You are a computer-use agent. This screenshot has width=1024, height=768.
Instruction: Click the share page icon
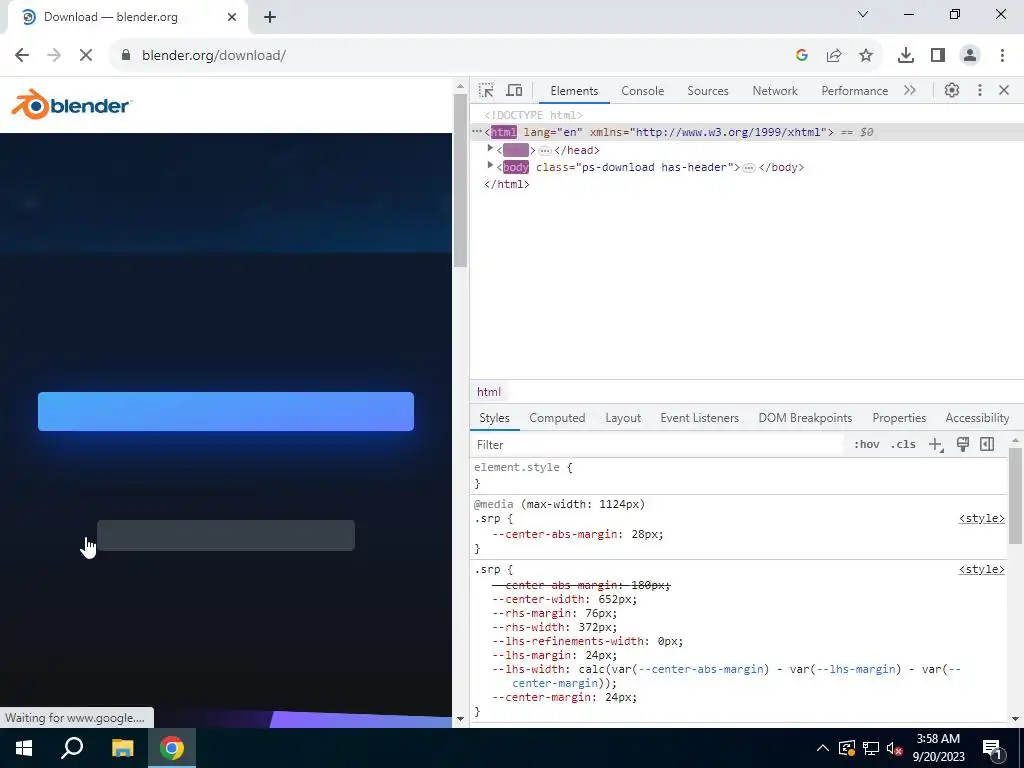click(834, 56)
